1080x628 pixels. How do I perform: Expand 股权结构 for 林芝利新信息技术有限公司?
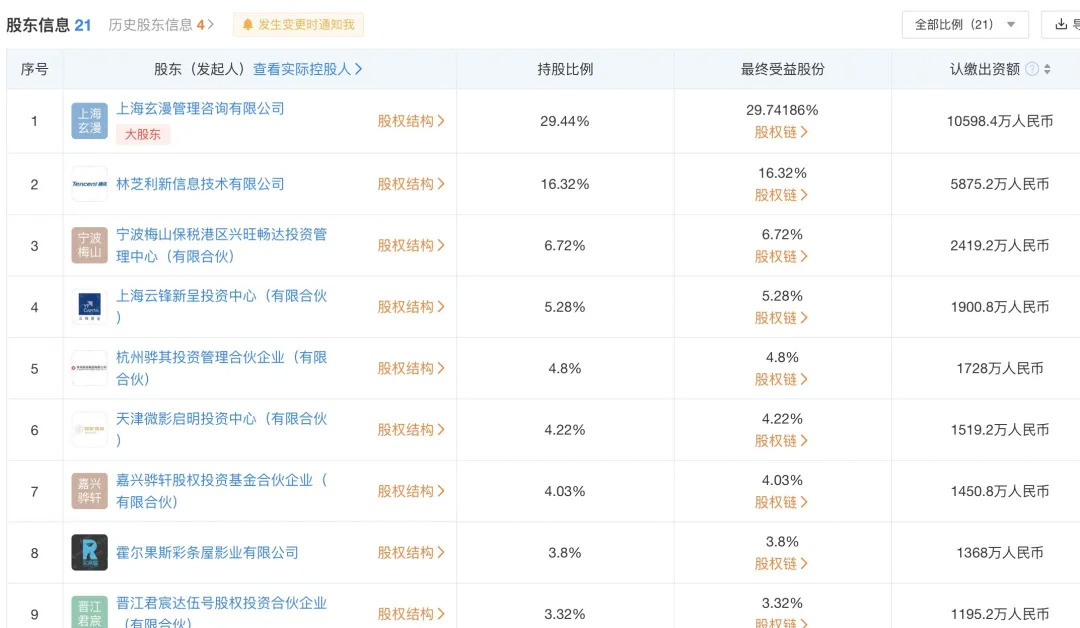pyautogui.click(x=411, y=184)
